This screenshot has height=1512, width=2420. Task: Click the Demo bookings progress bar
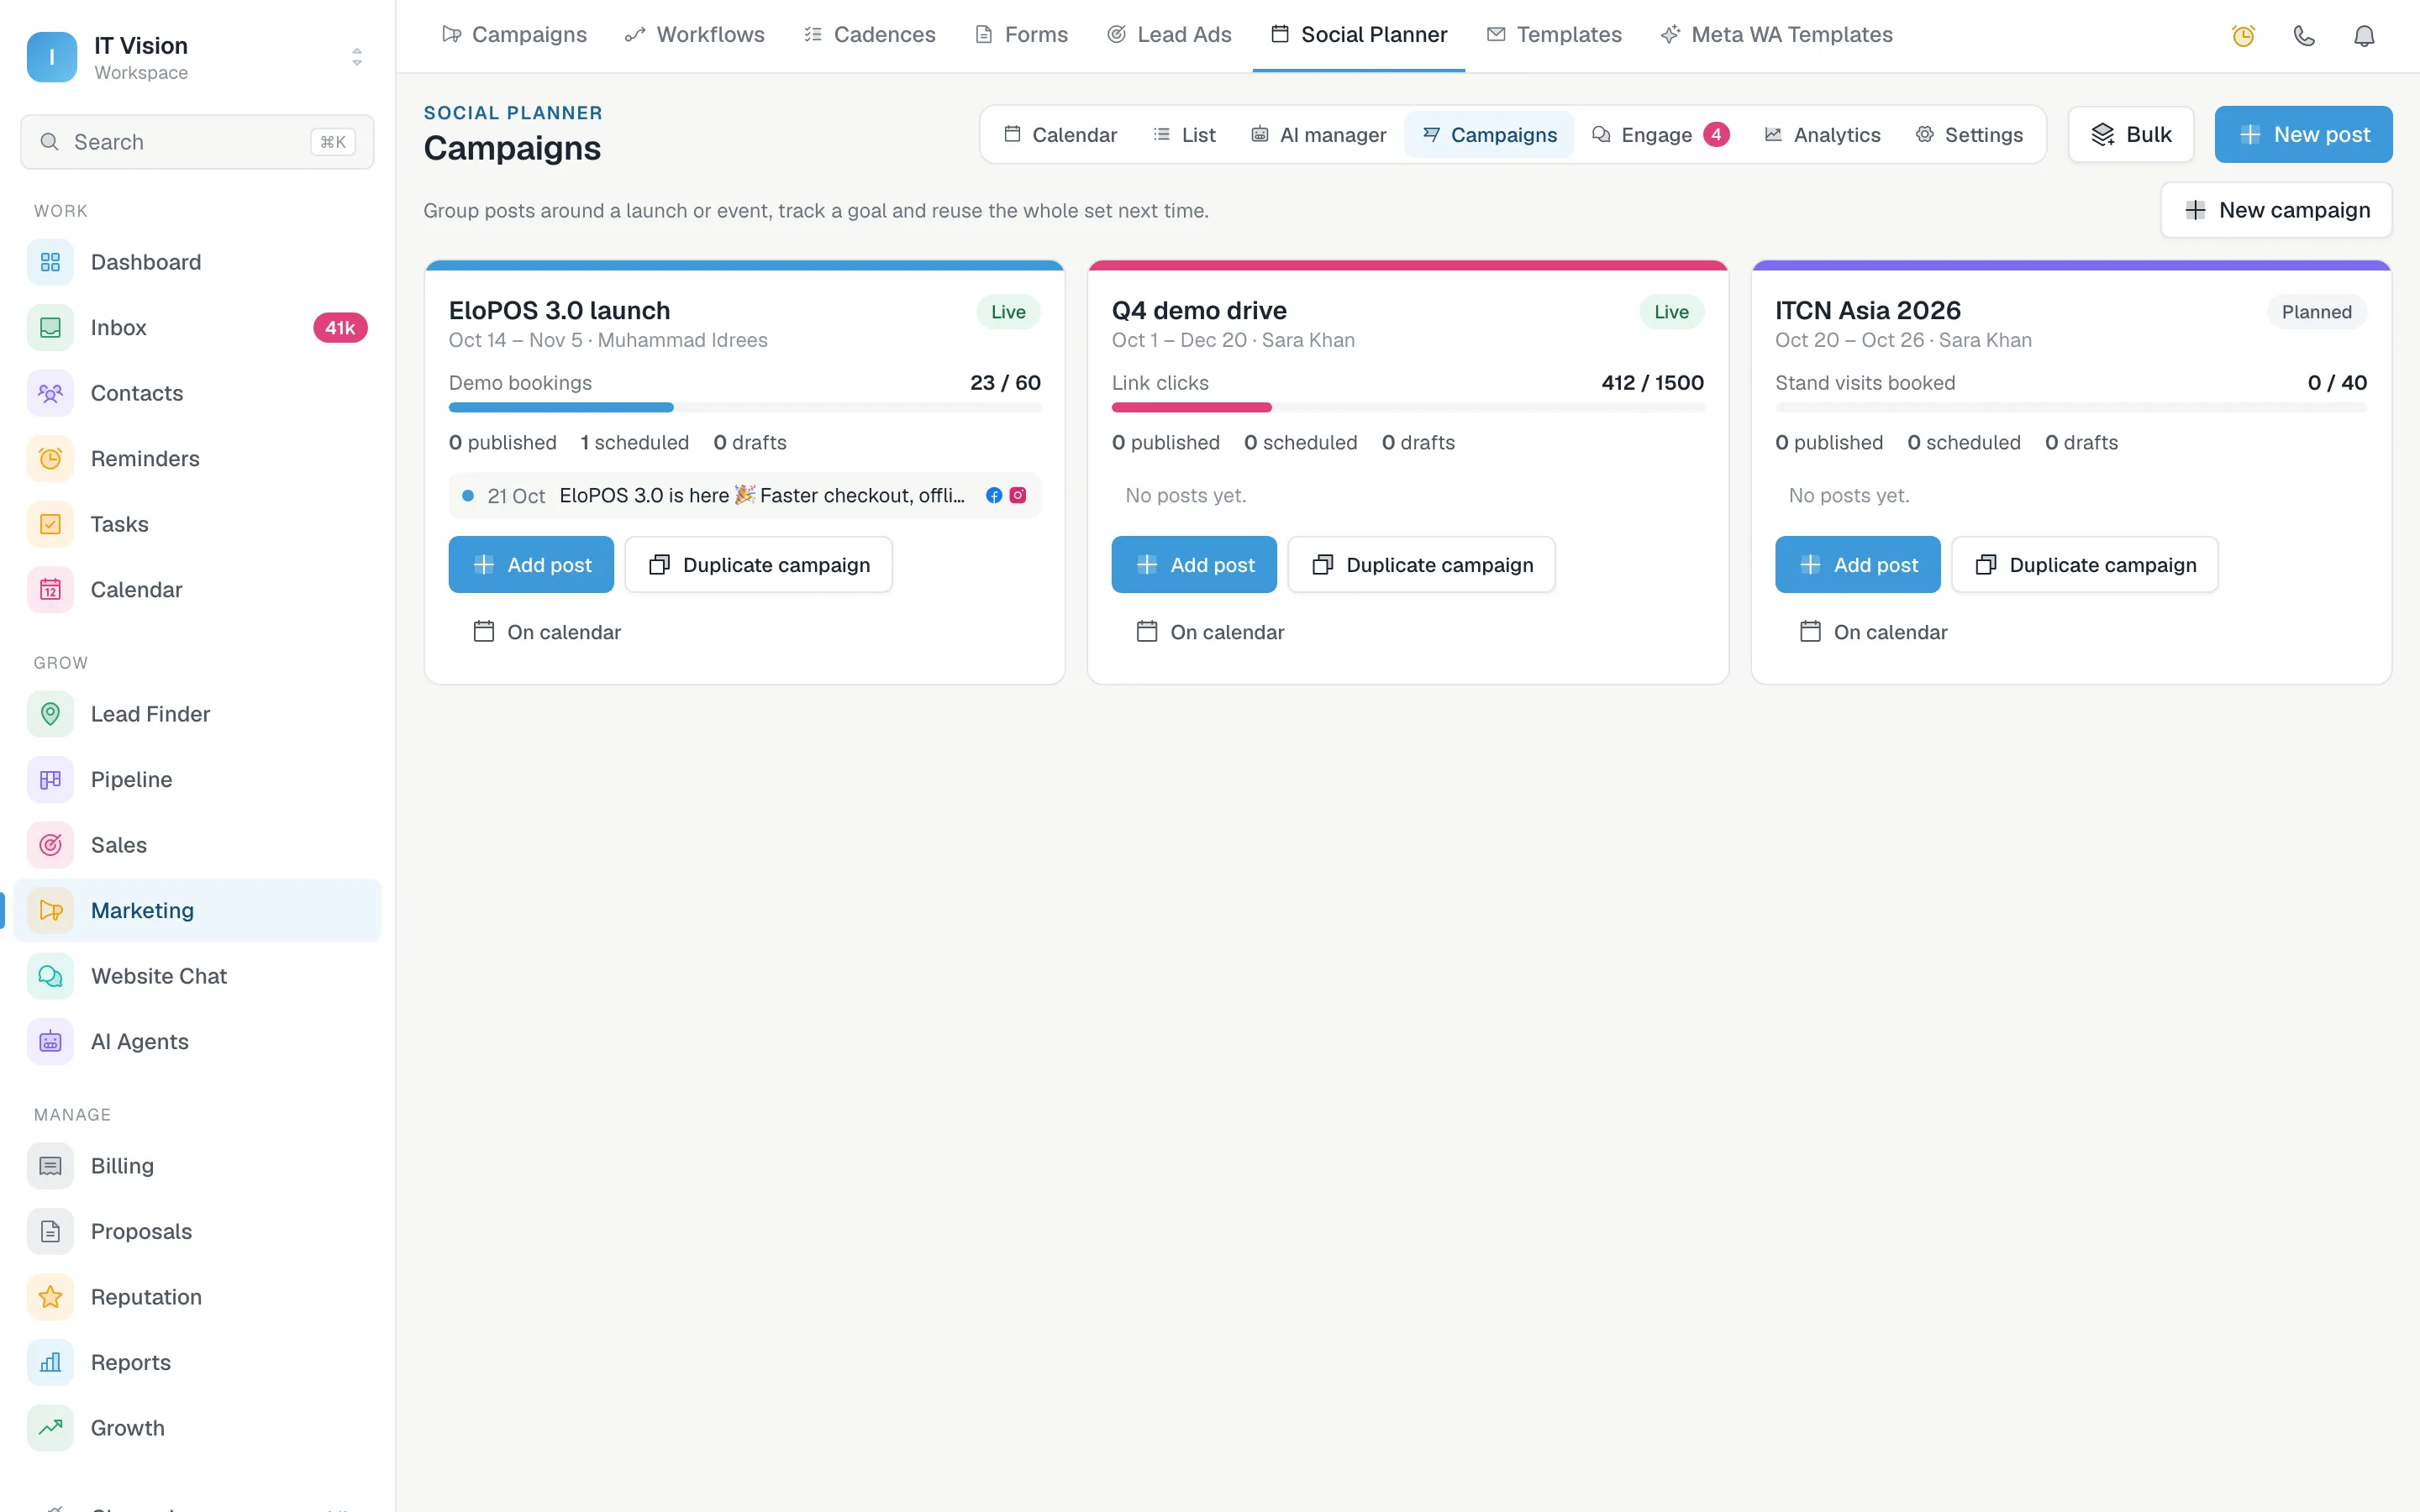(x=745, y=407)
